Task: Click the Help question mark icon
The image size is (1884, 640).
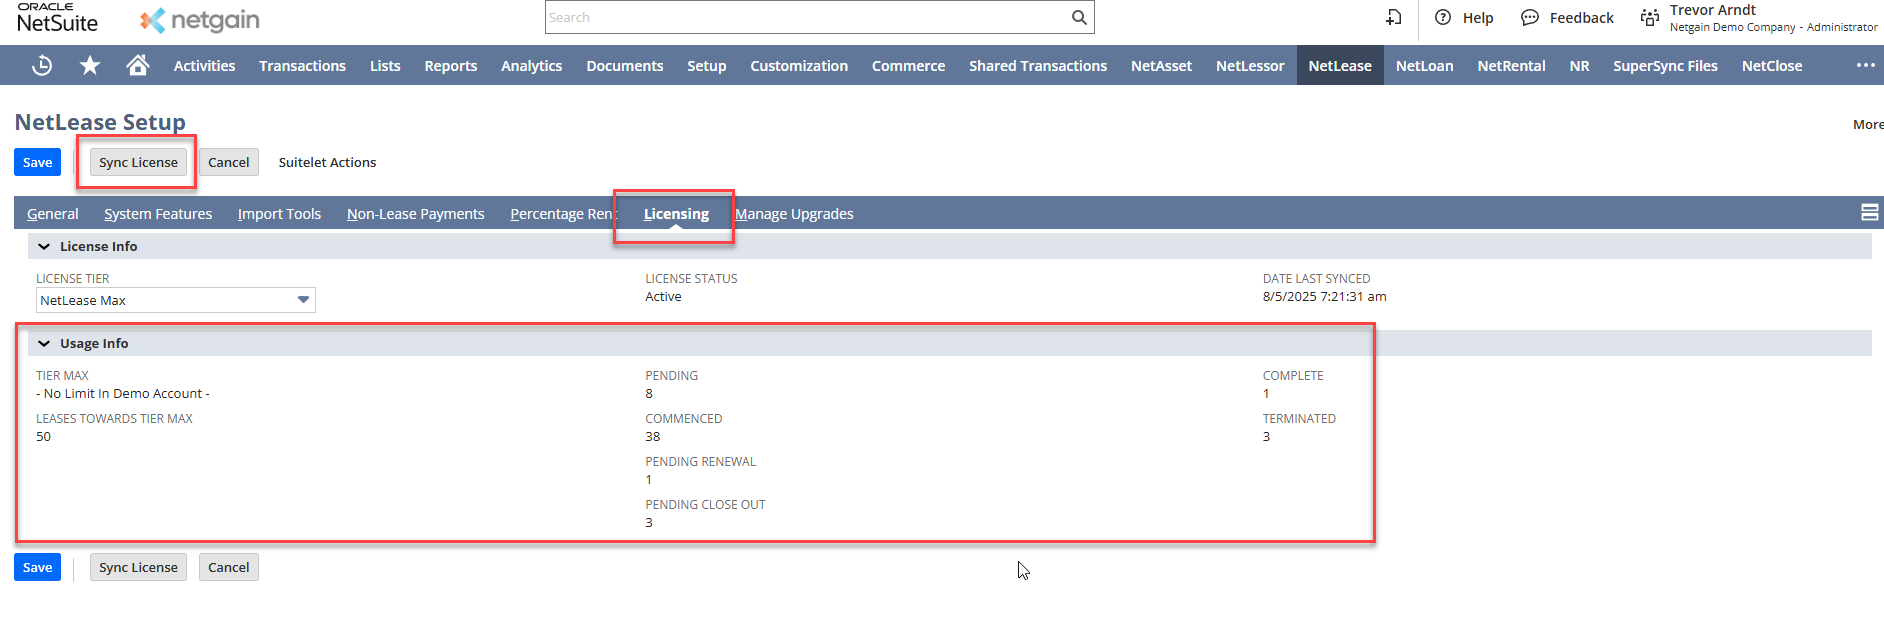Action: [x=1443, y=17]
